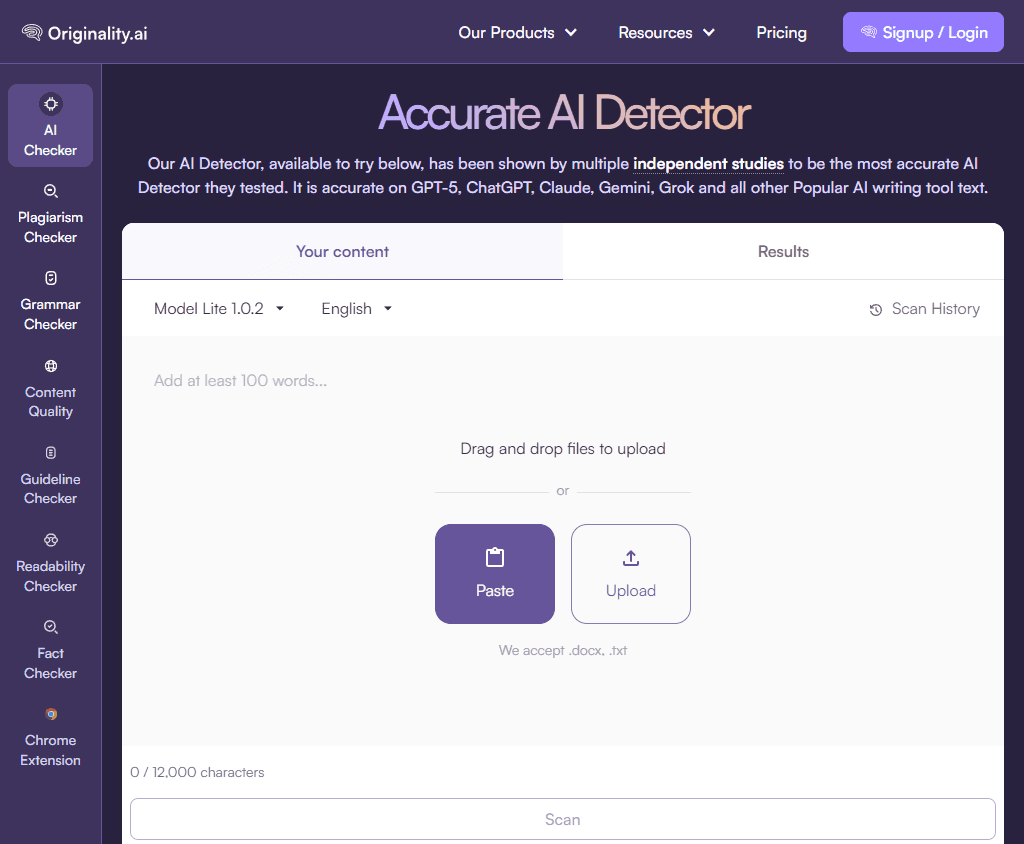The width and height of the screenshot is (1024, 844).
Task: Click the Chrome Extension icon
Action: click(x=51, y=714)
